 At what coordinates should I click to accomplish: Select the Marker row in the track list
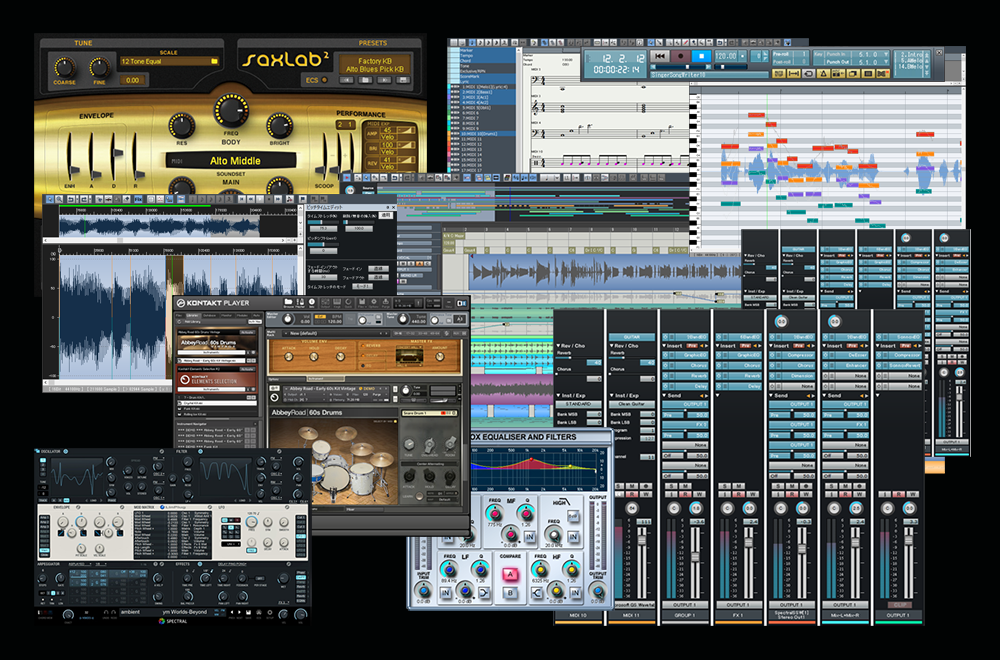click(x=487, y=50)
